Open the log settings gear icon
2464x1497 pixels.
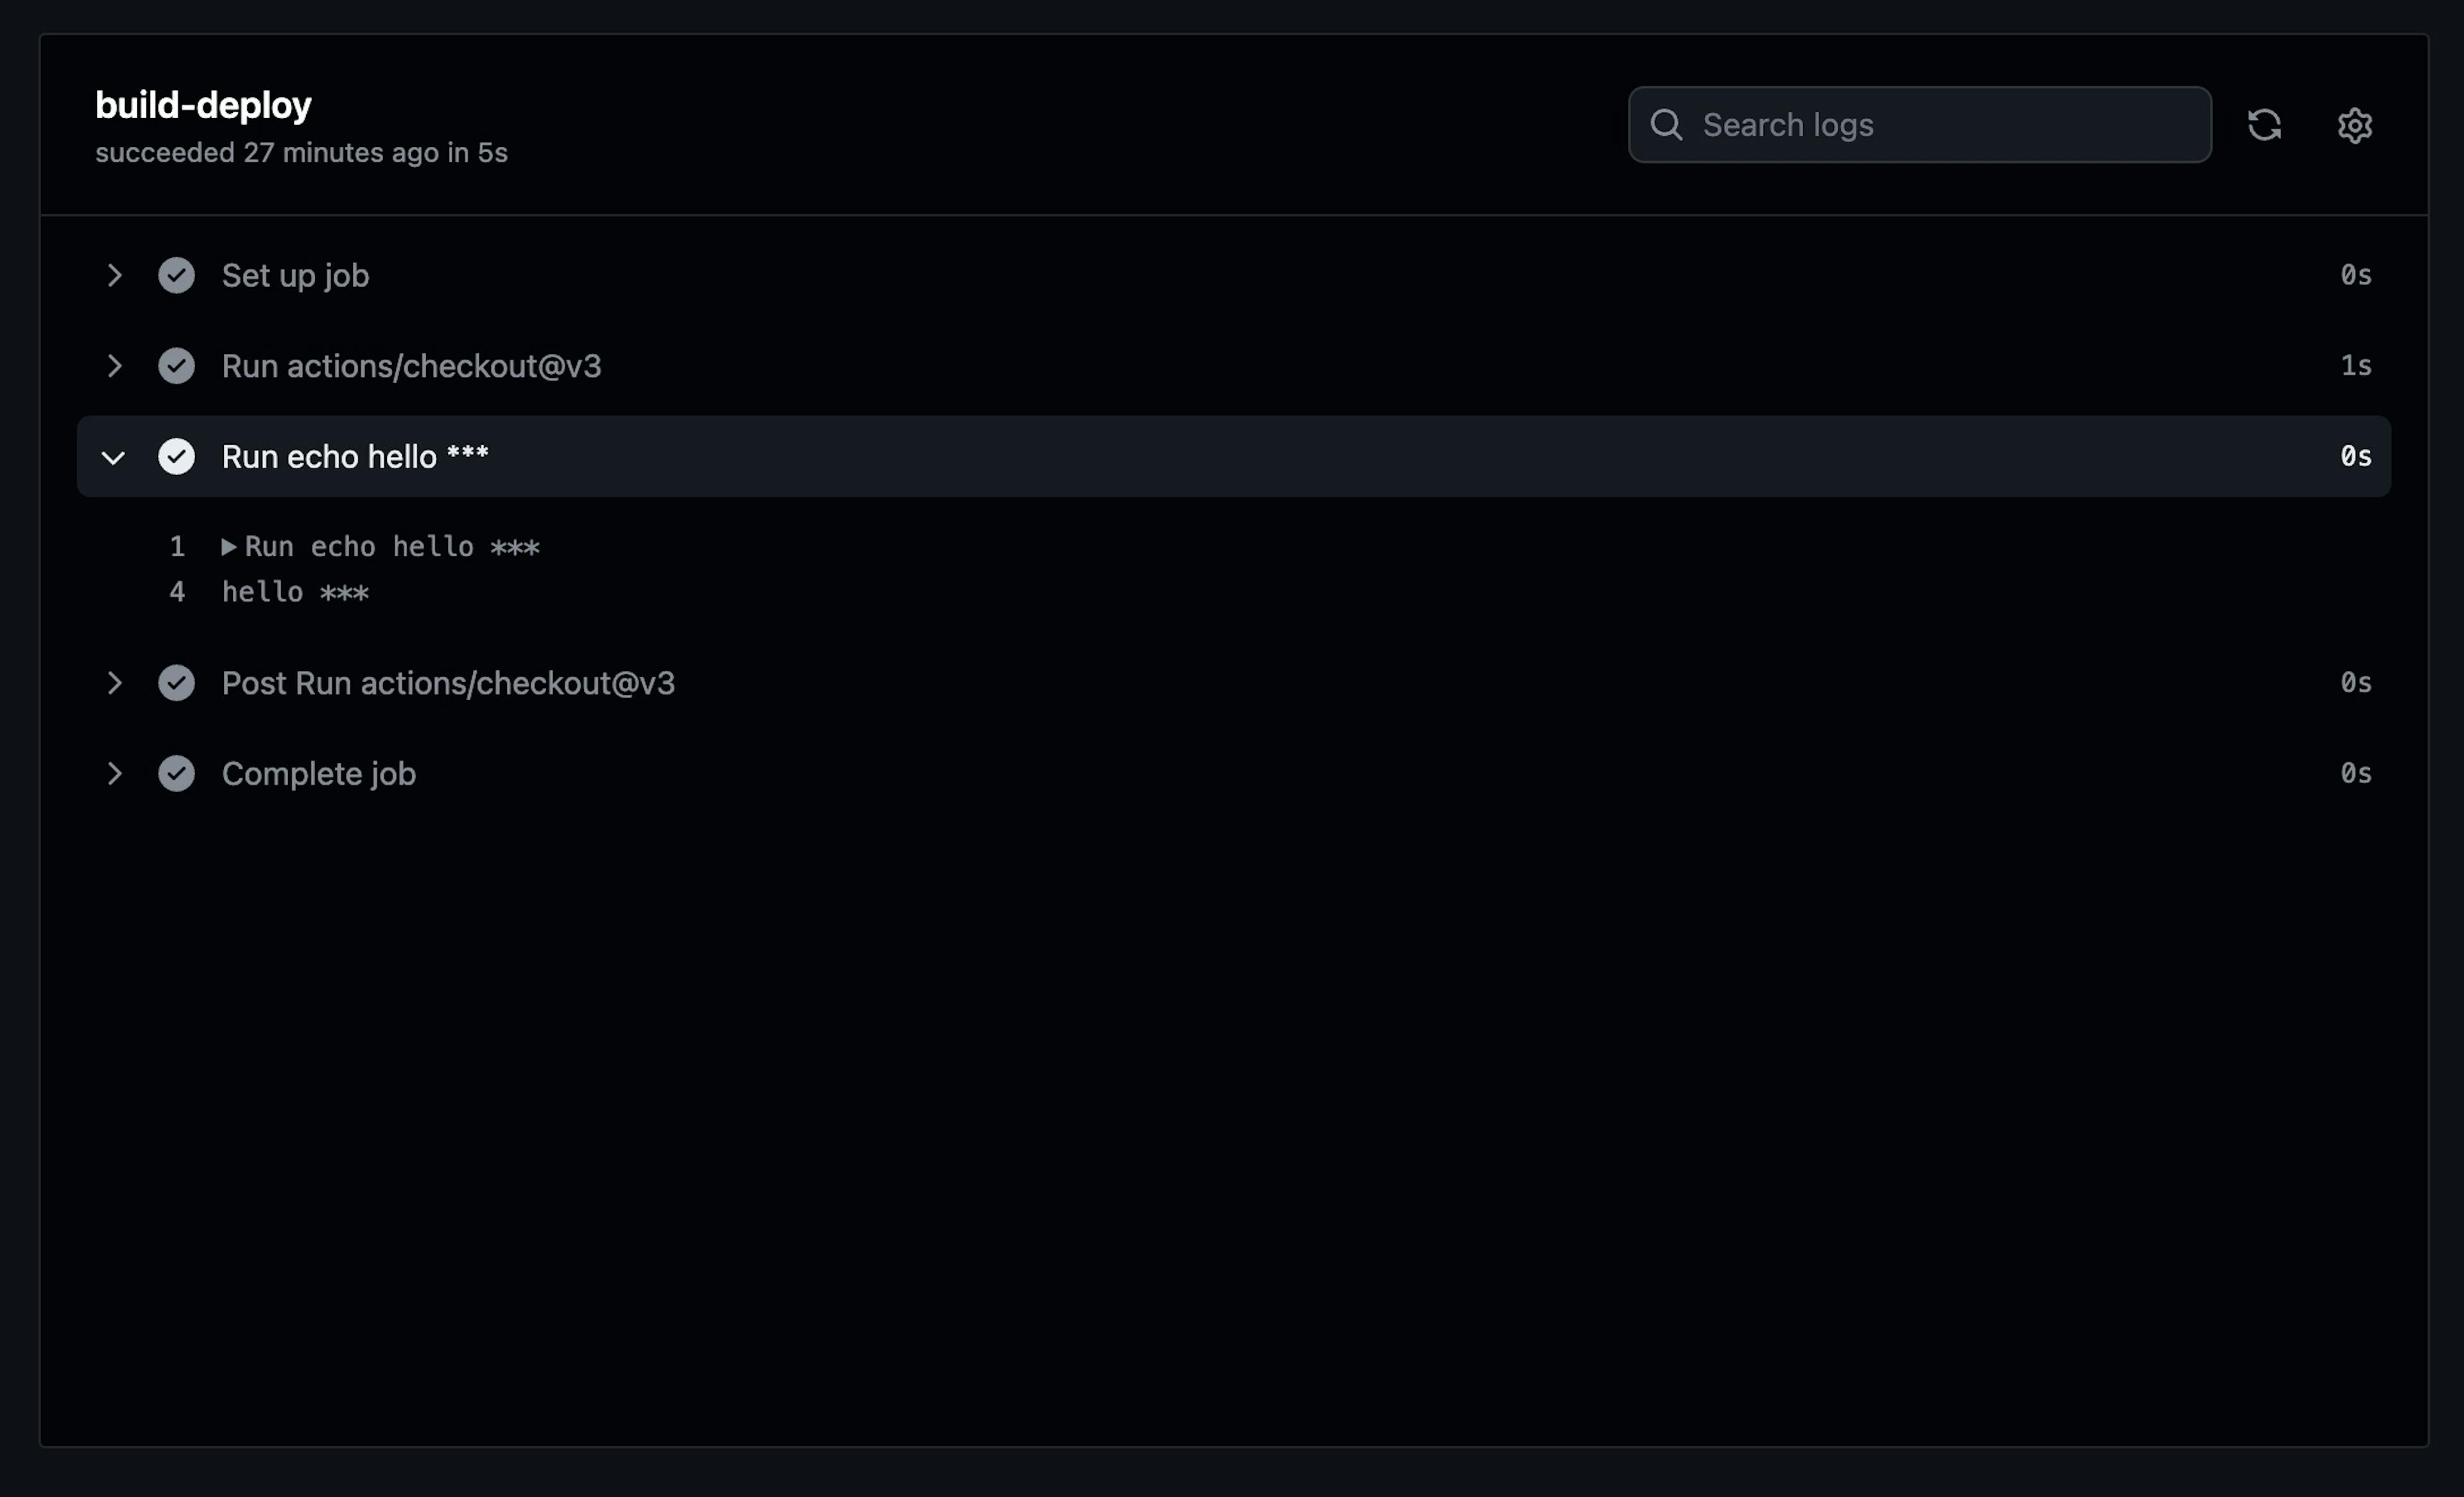(2354, 125)
